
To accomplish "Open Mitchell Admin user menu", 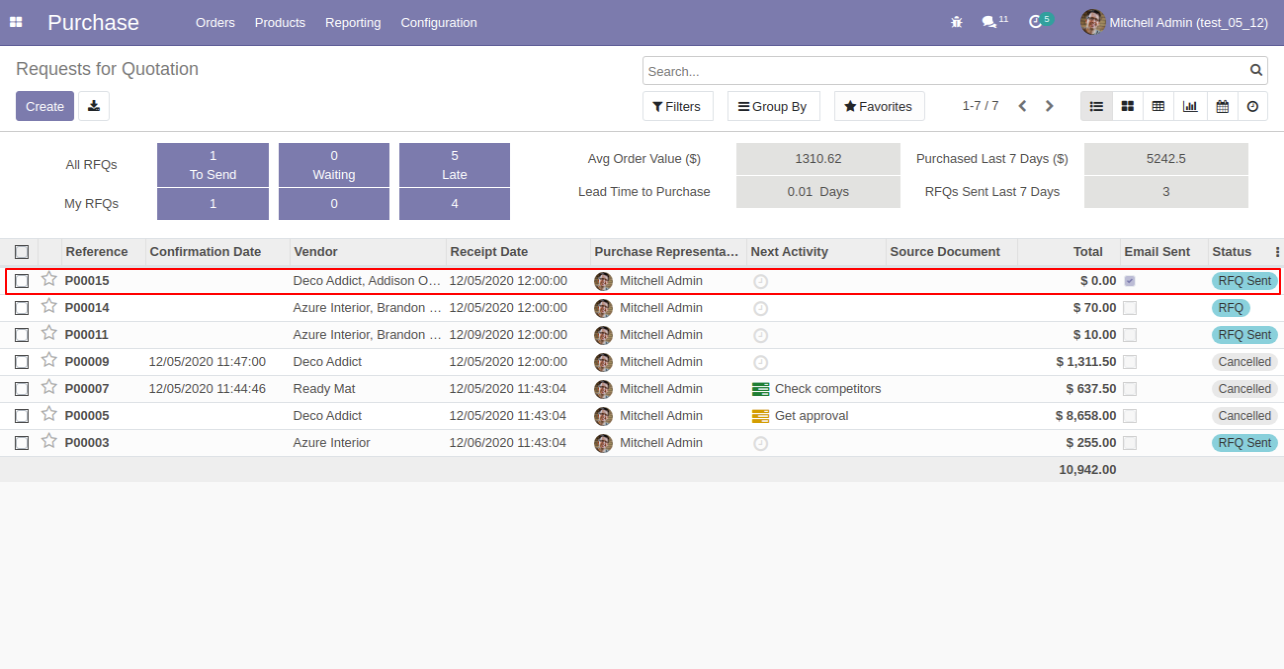I will coord(1174,22).
